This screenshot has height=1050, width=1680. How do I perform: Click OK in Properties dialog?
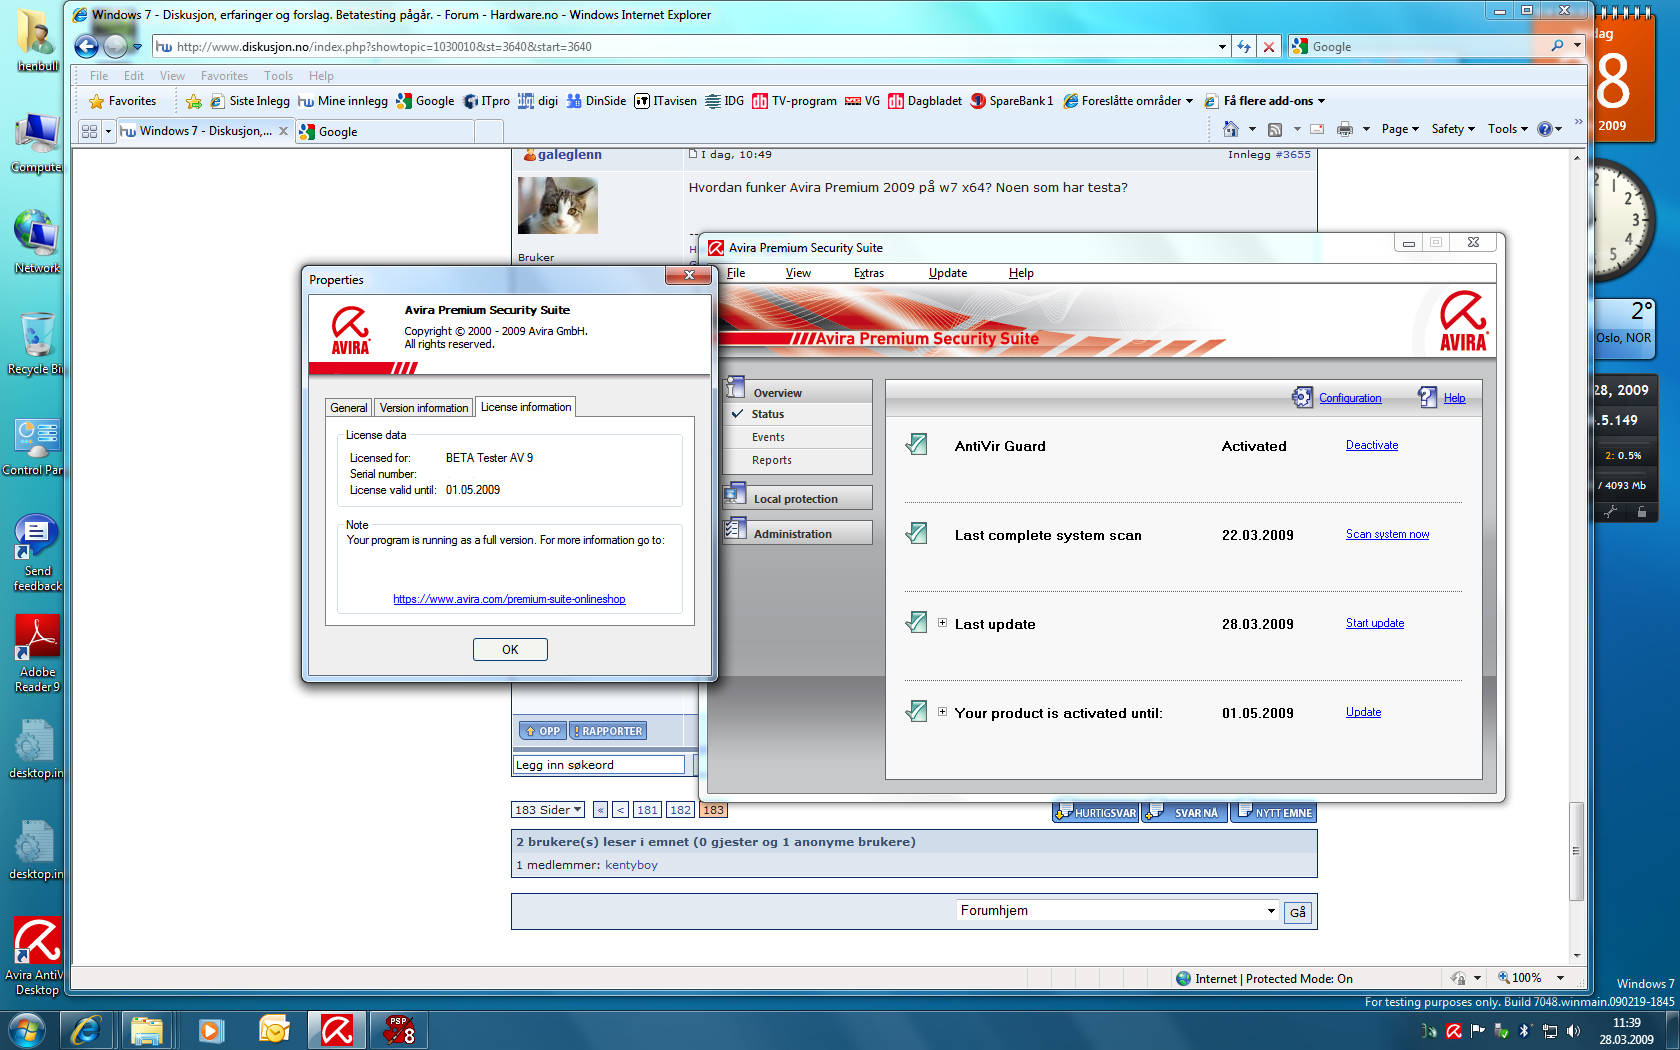(x=510, y=650)
